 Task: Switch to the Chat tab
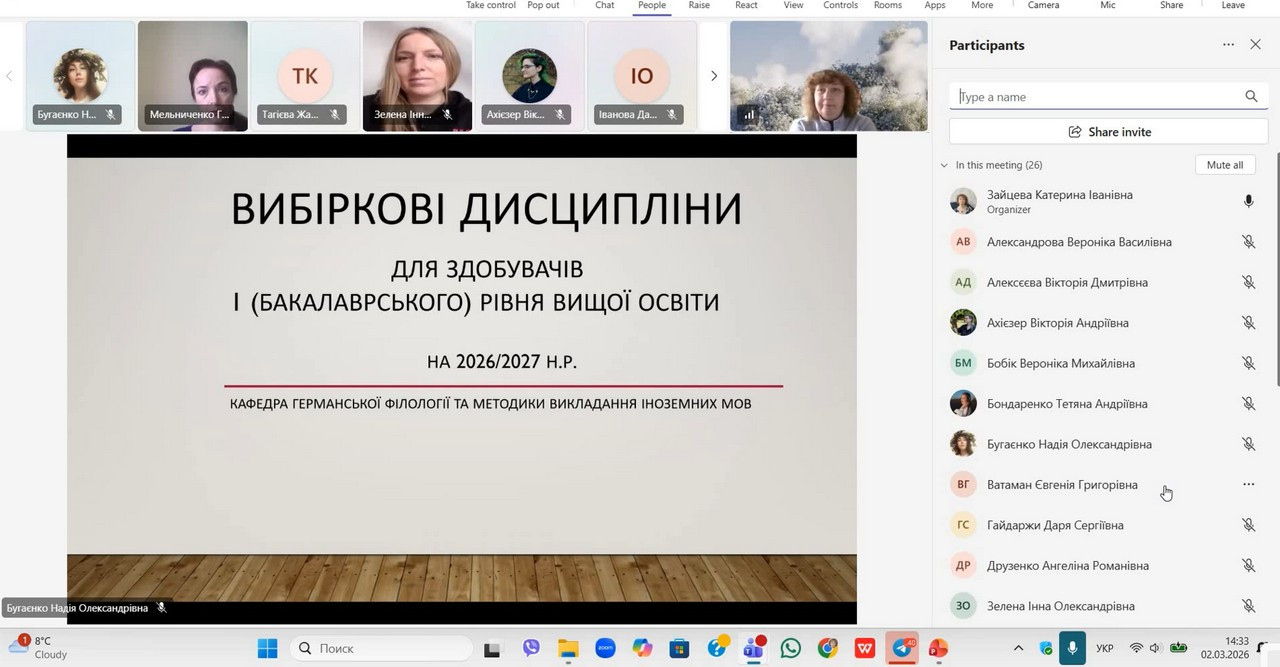click(605, 6)
